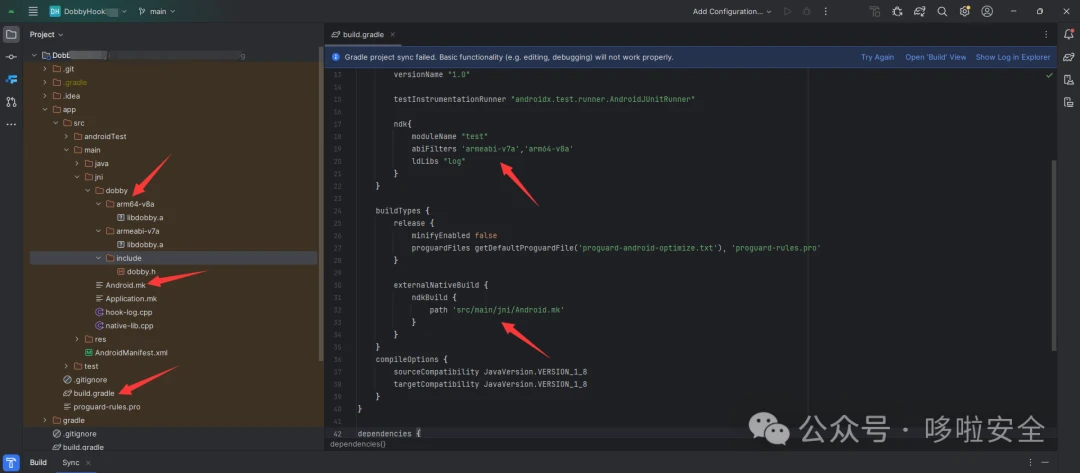Open Notifications bell in right sidebar
Screen dimensions: 1080x473
pos(1068,34)
